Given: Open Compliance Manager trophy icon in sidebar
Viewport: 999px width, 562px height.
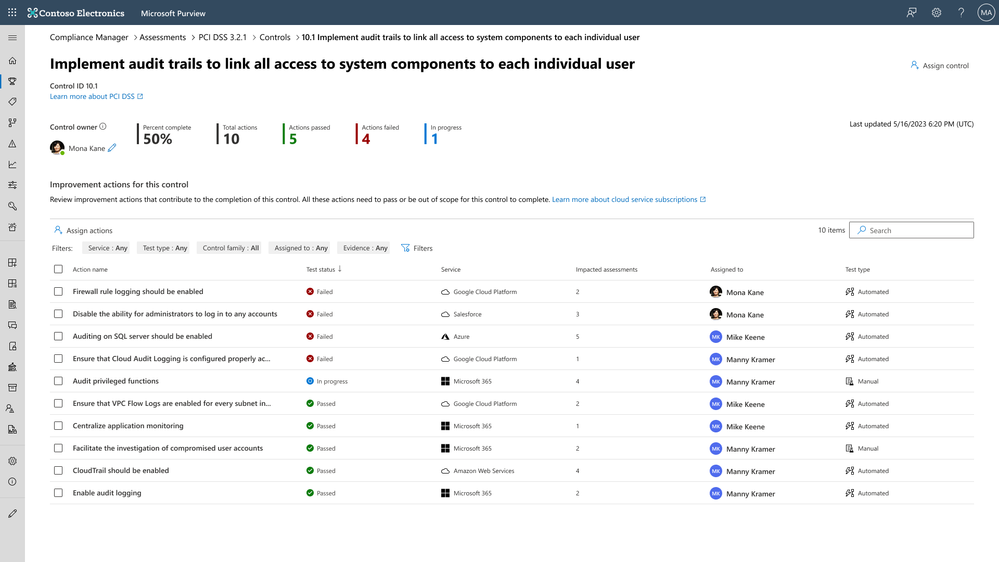Looking at the screenshot, I should (x=12, y=81).
